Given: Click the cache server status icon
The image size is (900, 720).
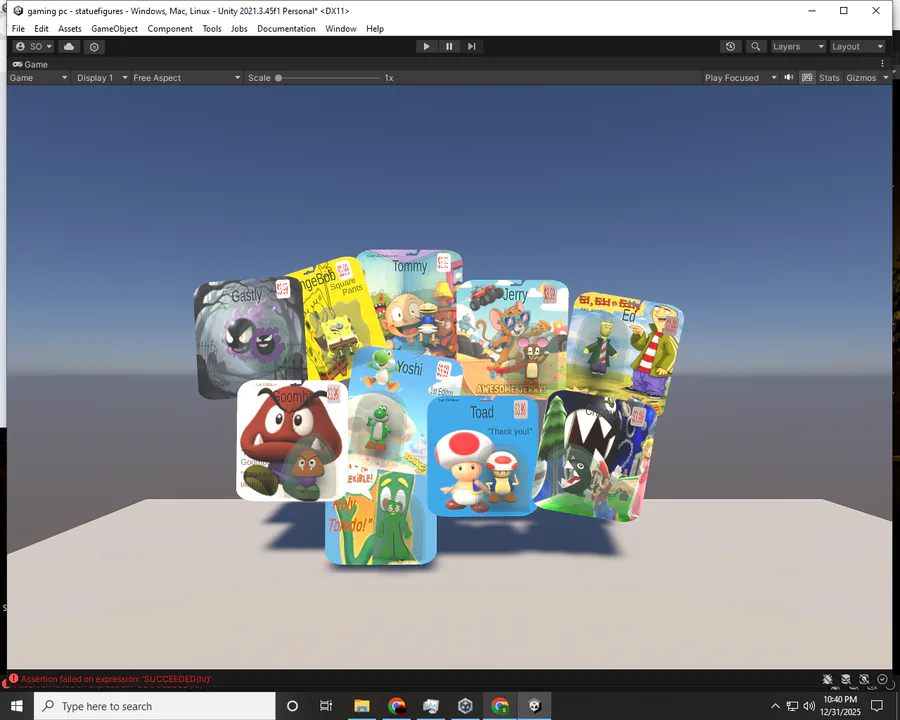Looking at the screenshot, I should point(845,679).
